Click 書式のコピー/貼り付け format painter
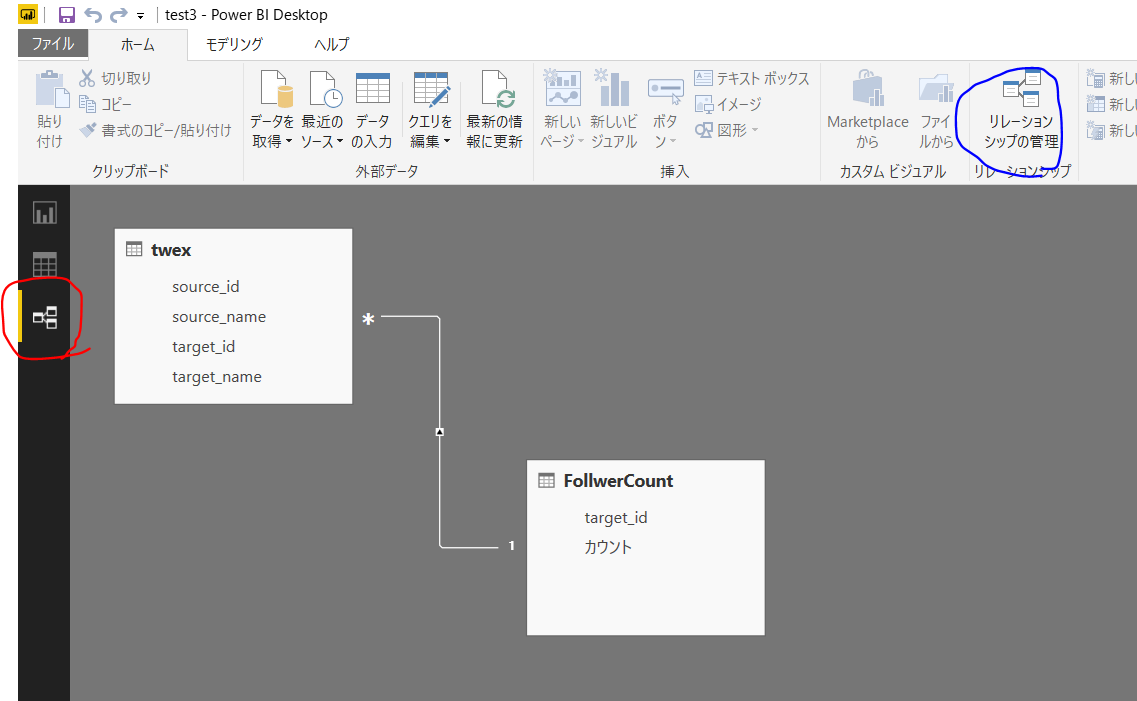This screenshot has width=1137, height=701. click(x=155, y=130)
